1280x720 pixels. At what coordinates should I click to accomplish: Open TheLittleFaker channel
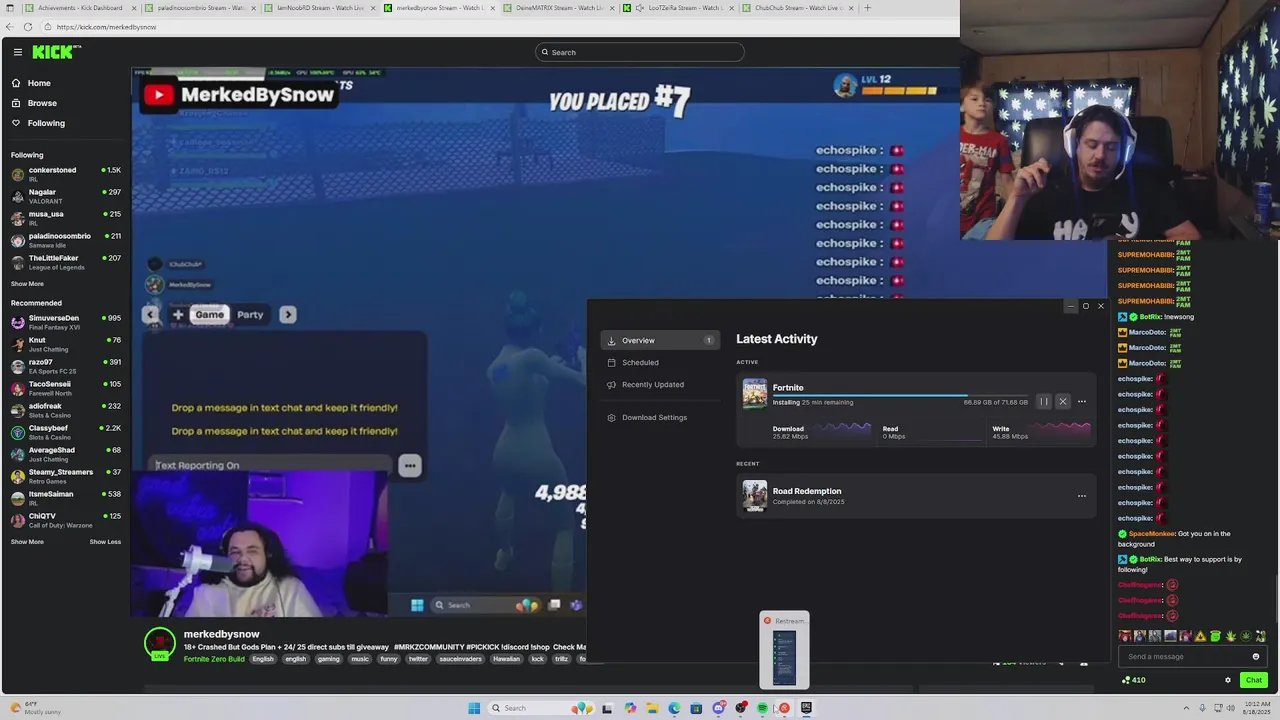click(66, 262)
